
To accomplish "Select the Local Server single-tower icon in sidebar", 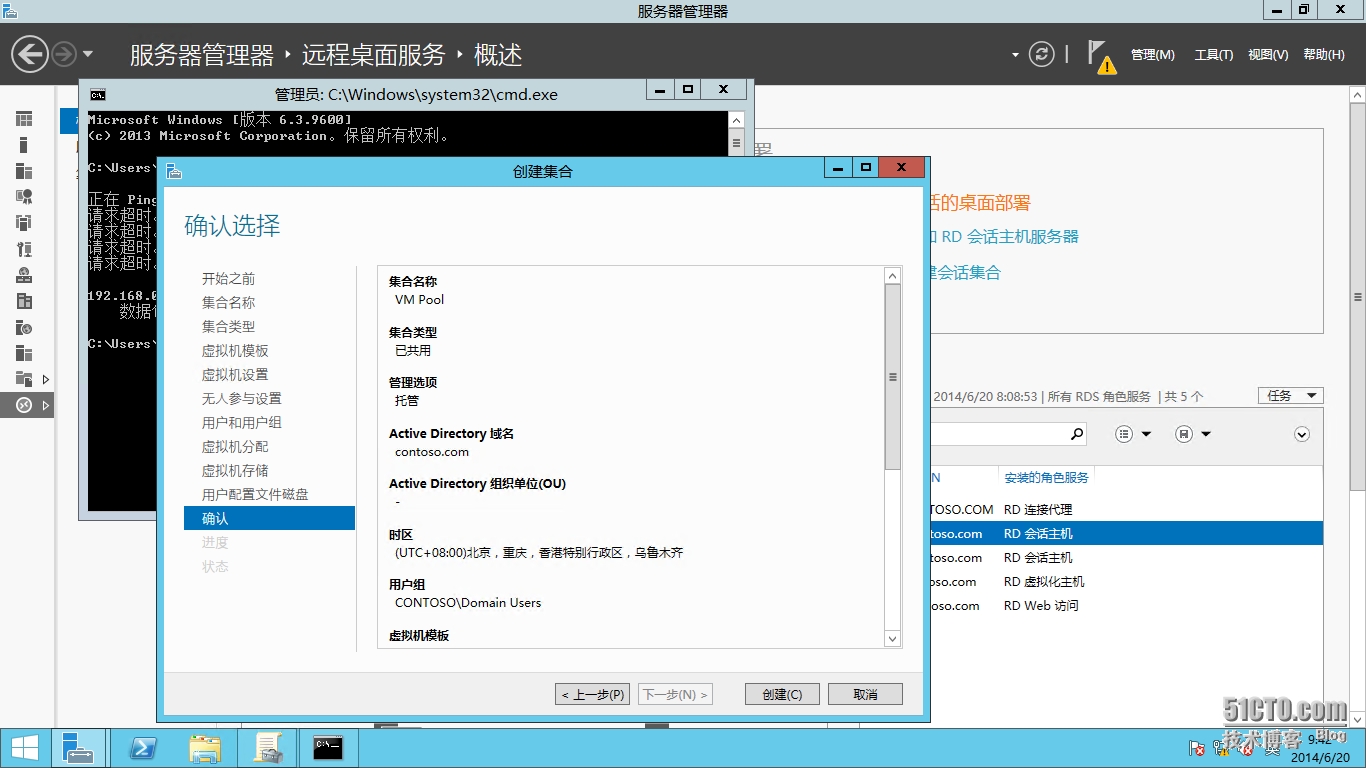I will coord(24,145).
